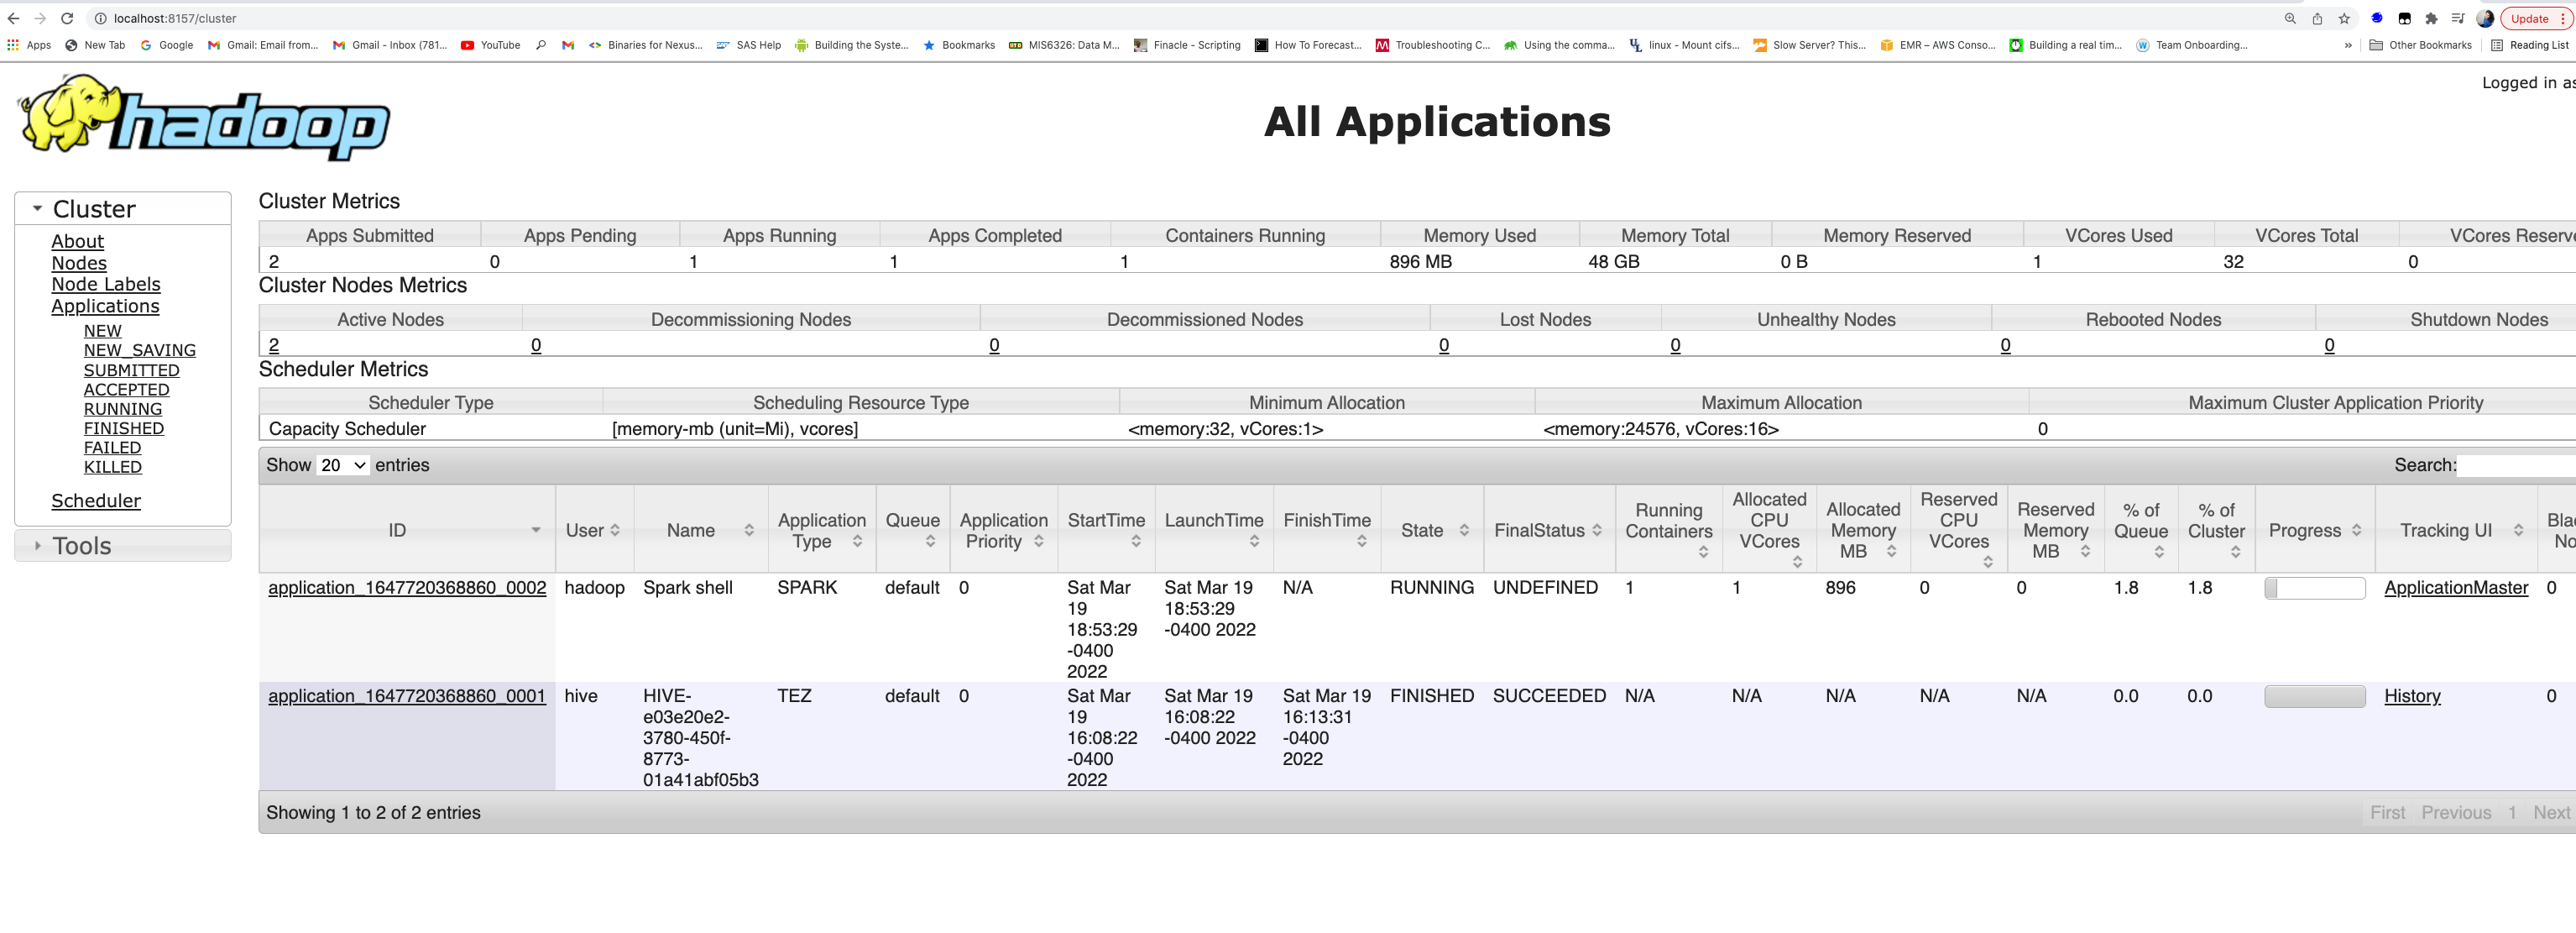Viewport: 2576px width, 933px height.
Task: Filter applications by FINISHED state
Action: click(124, 428)
